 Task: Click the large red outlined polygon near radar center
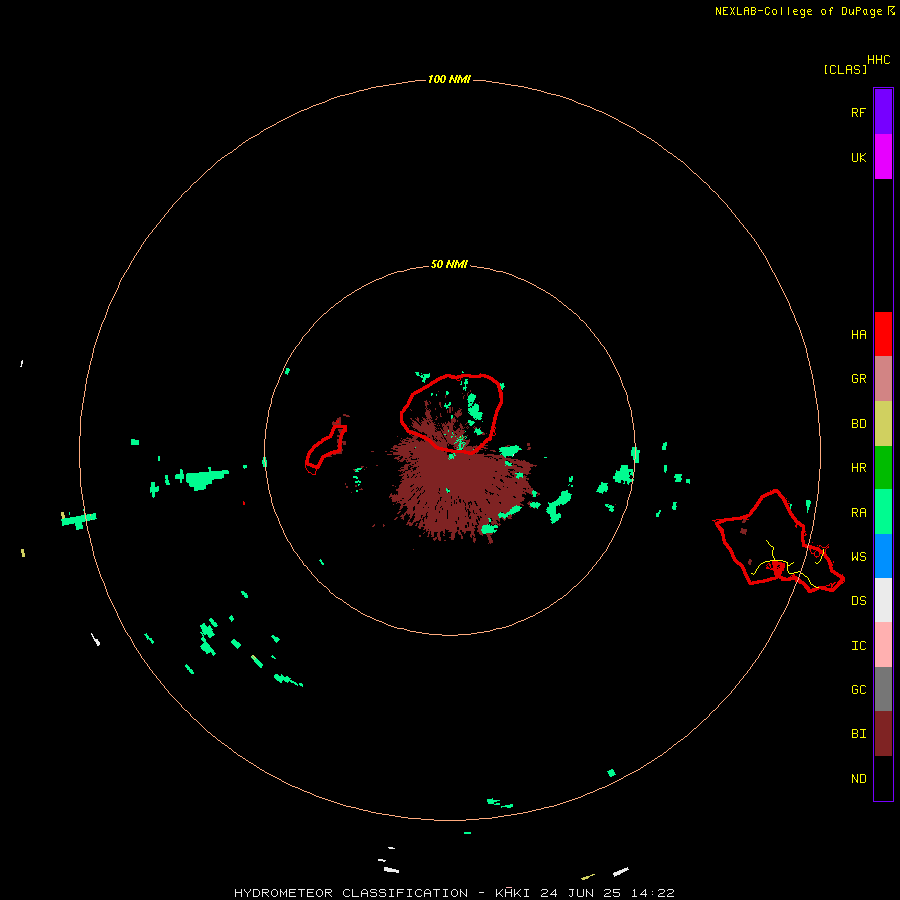click(452, 413)
